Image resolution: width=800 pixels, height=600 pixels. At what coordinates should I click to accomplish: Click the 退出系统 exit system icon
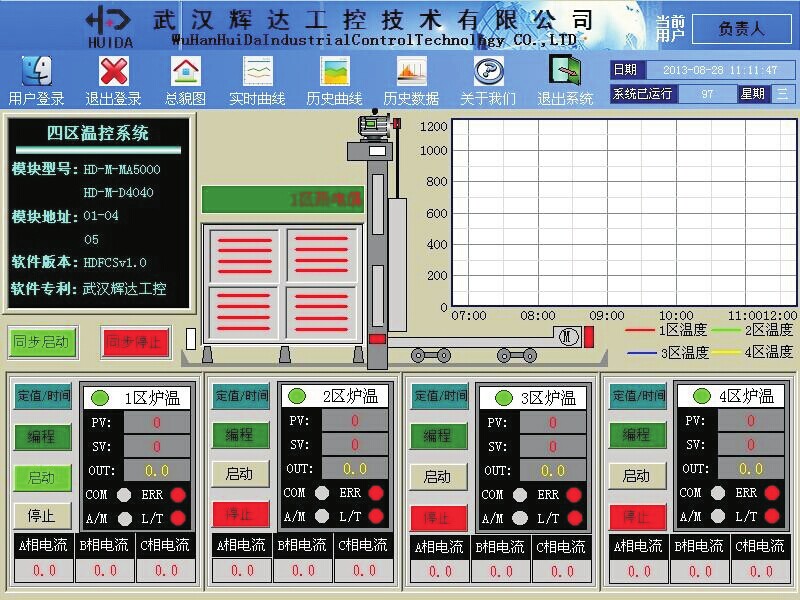(x=565, y=71)
